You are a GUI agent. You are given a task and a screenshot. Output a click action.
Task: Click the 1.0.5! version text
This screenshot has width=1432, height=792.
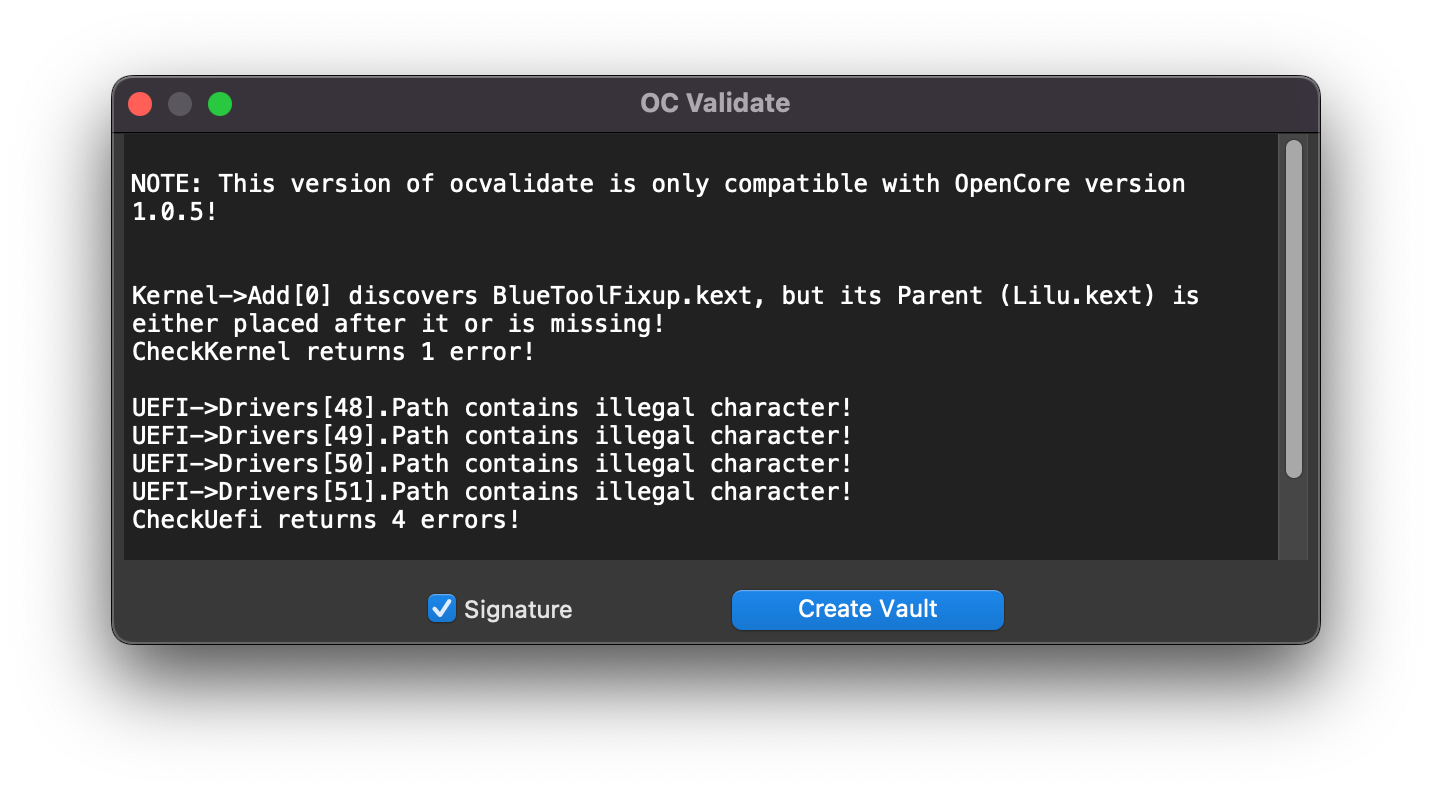174,212
